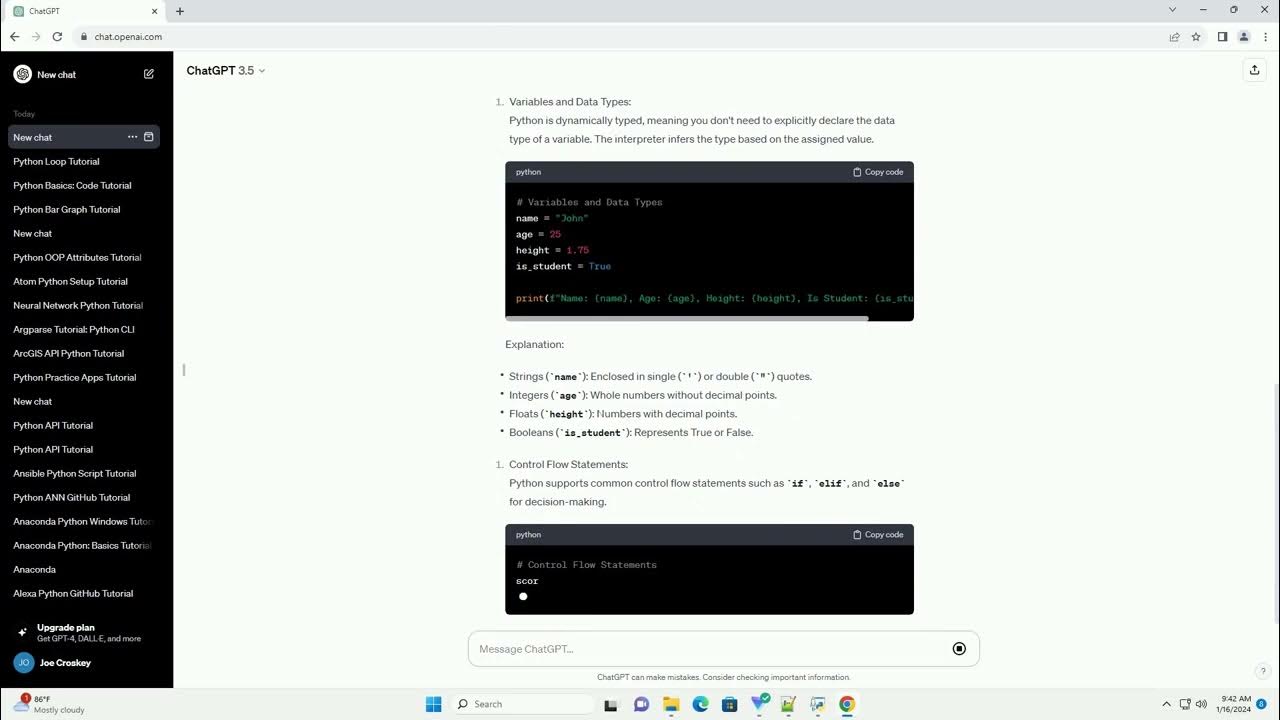Open the clock and date at 9:42 AM
This screenshot has width=1280, height=720.
pos(1234,704)
